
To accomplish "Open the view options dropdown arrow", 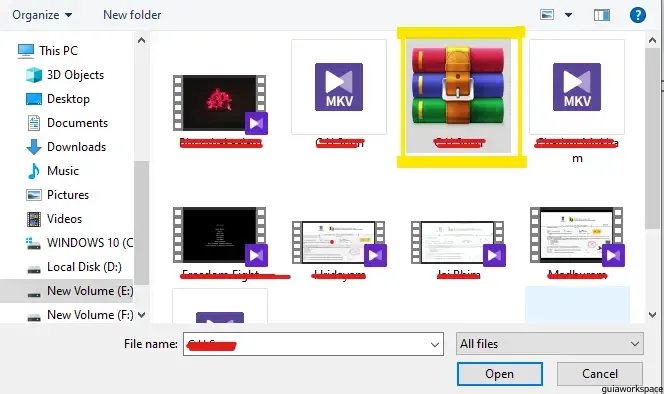I will coord(568,15).
